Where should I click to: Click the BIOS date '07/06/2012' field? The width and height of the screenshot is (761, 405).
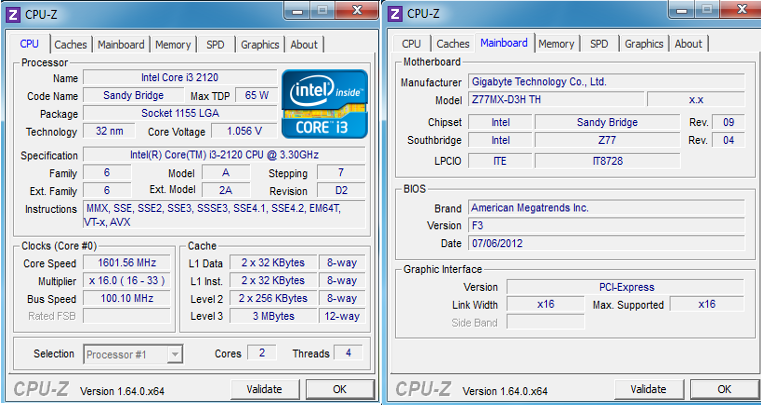(607, 243)
